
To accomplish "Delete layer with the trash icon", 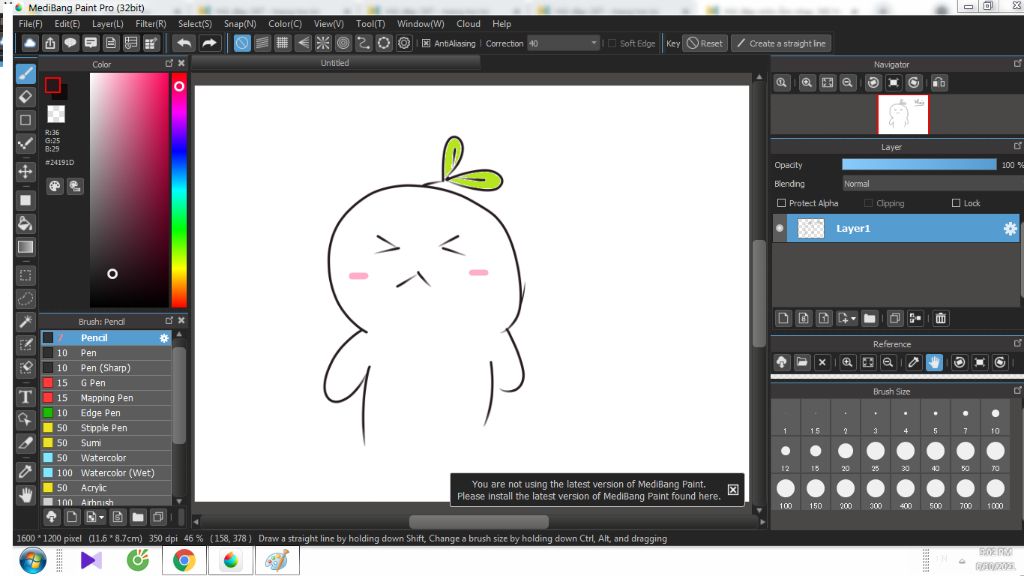I will pyautogui.click(x=940, y=318).
